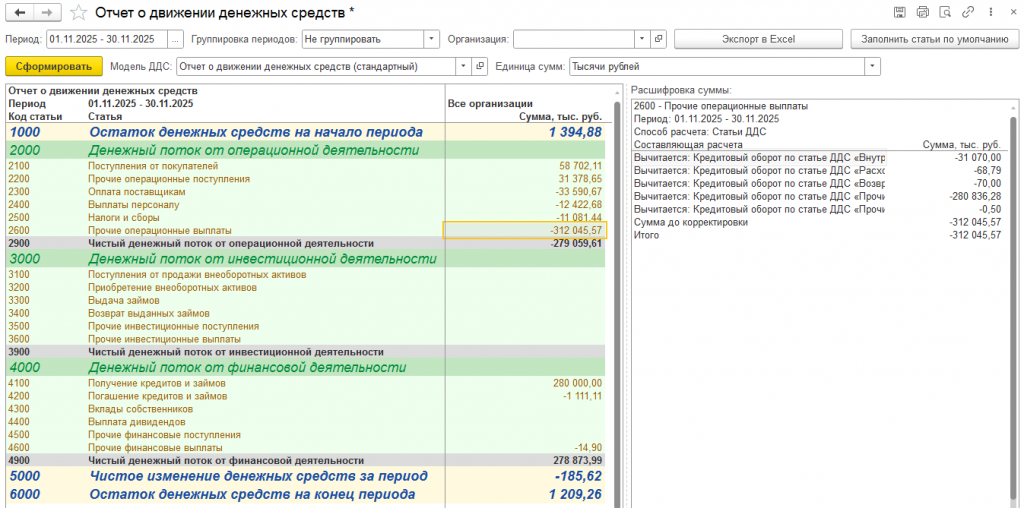Click the Период date range input field

click(107, 39)
